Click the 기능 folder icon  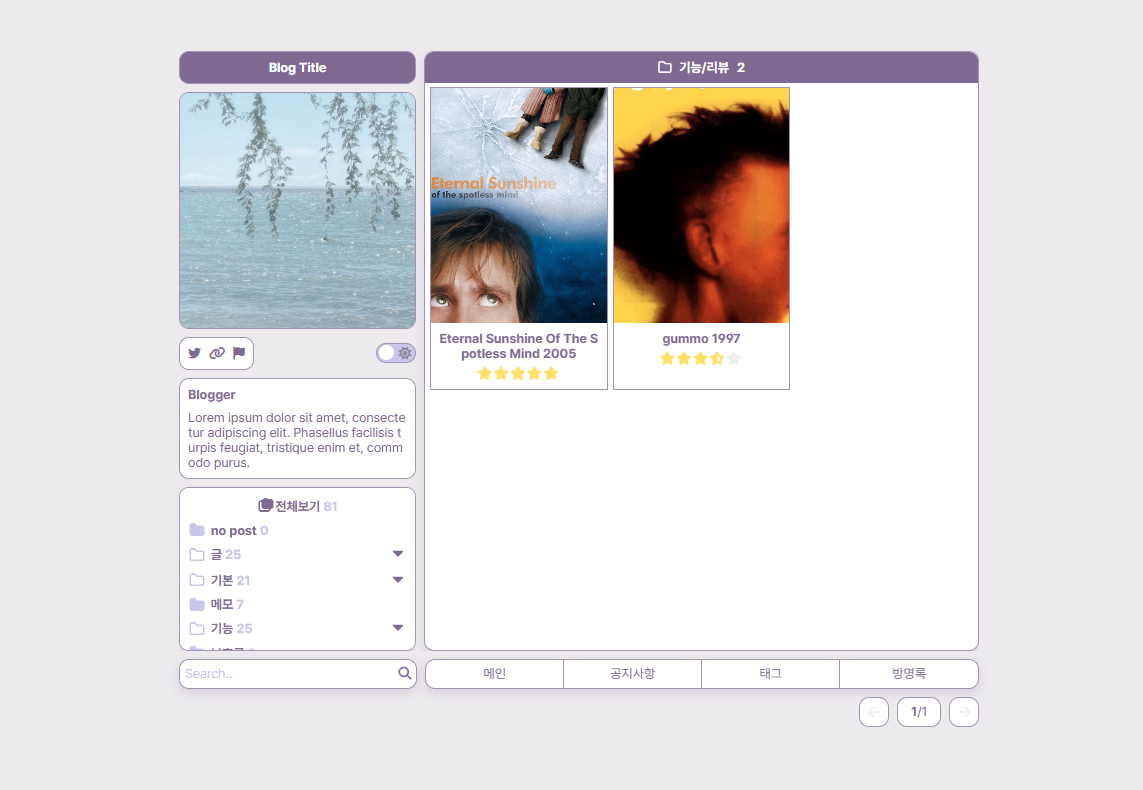coord(197,628)
